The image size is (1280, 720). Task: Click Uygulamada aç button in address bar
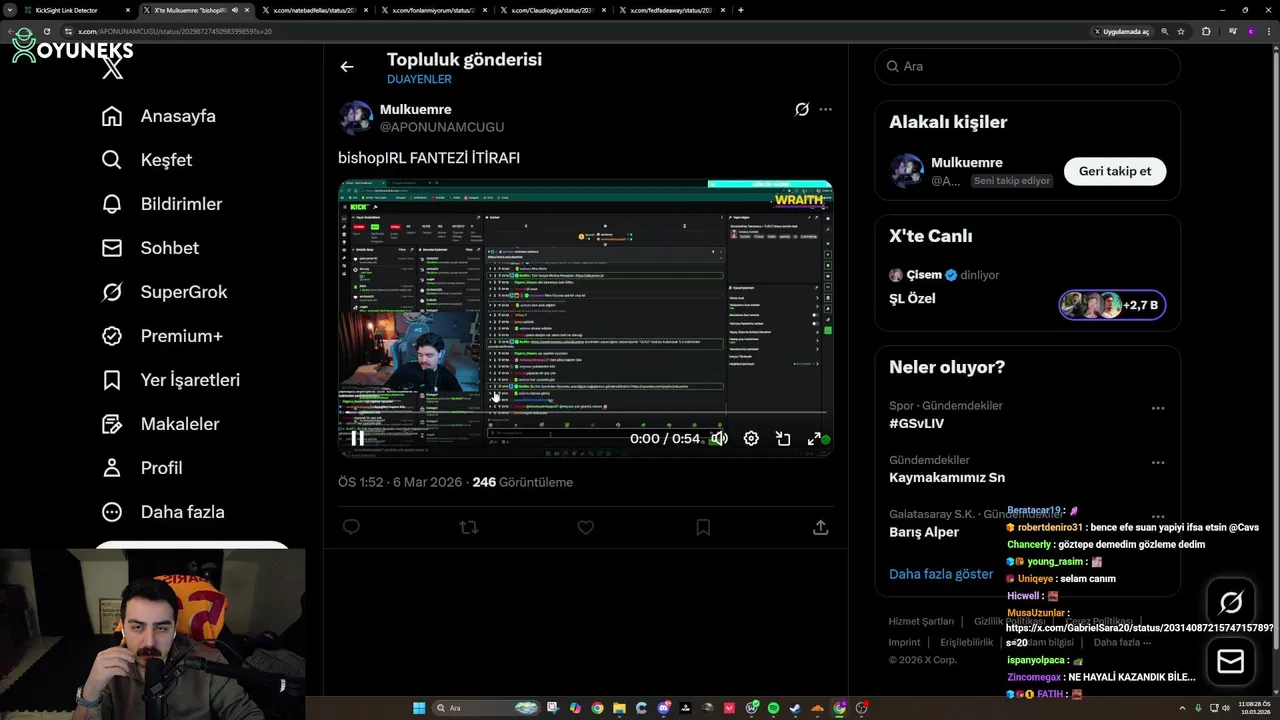tap(1121, 31)
